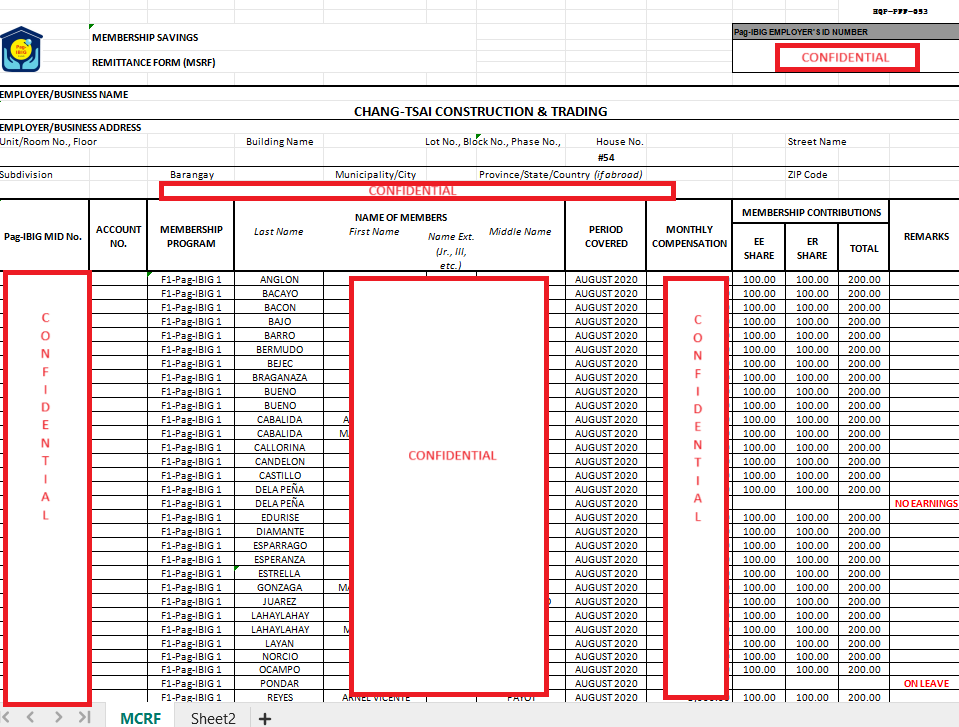Select the MONTHLY COMPENSATION column header
The image size is (959, 727).
tap(689, 236)
